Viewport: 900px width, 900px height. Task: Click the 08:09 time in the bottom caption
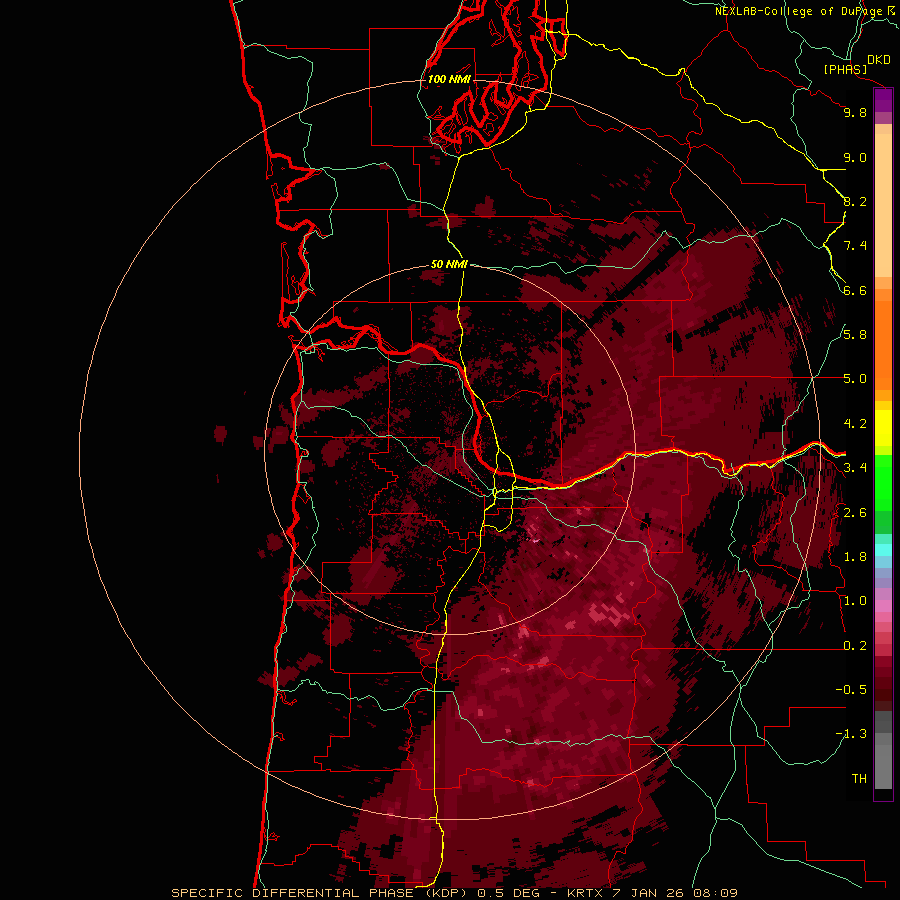[716, 893]
